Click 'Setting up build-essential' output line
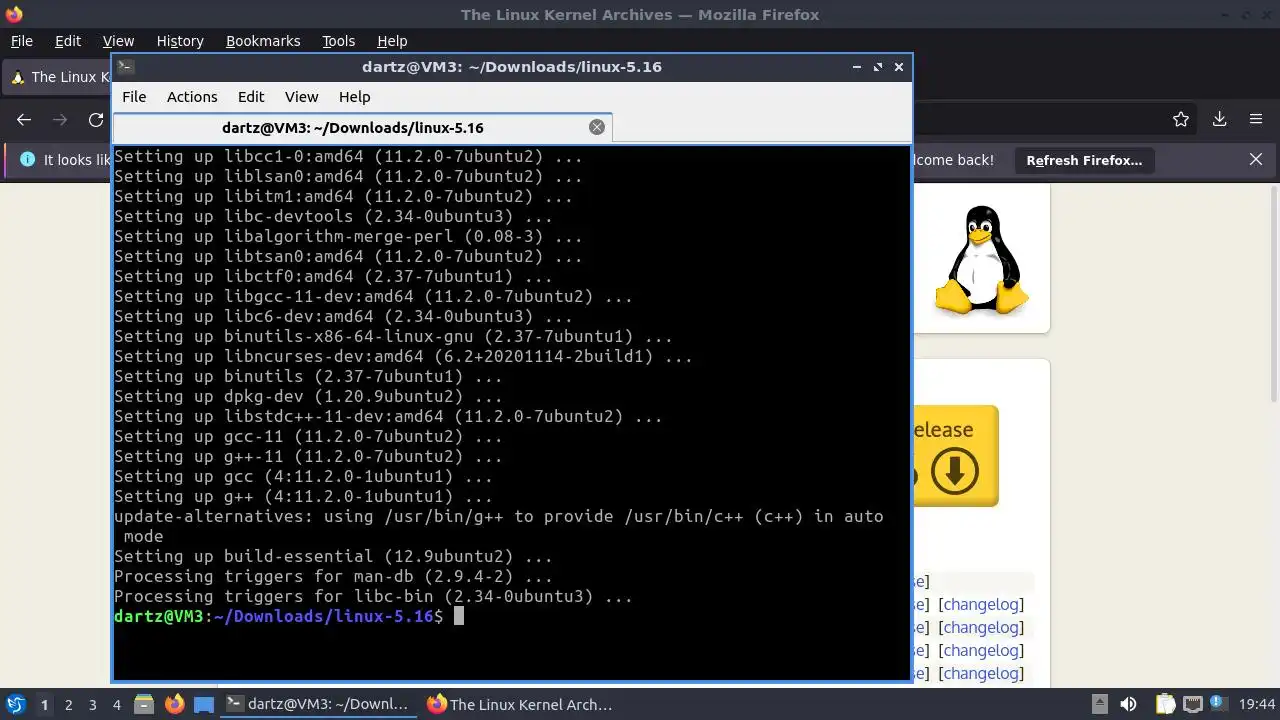The width and height of the screenshot is (1280, 720). point(333,556)
